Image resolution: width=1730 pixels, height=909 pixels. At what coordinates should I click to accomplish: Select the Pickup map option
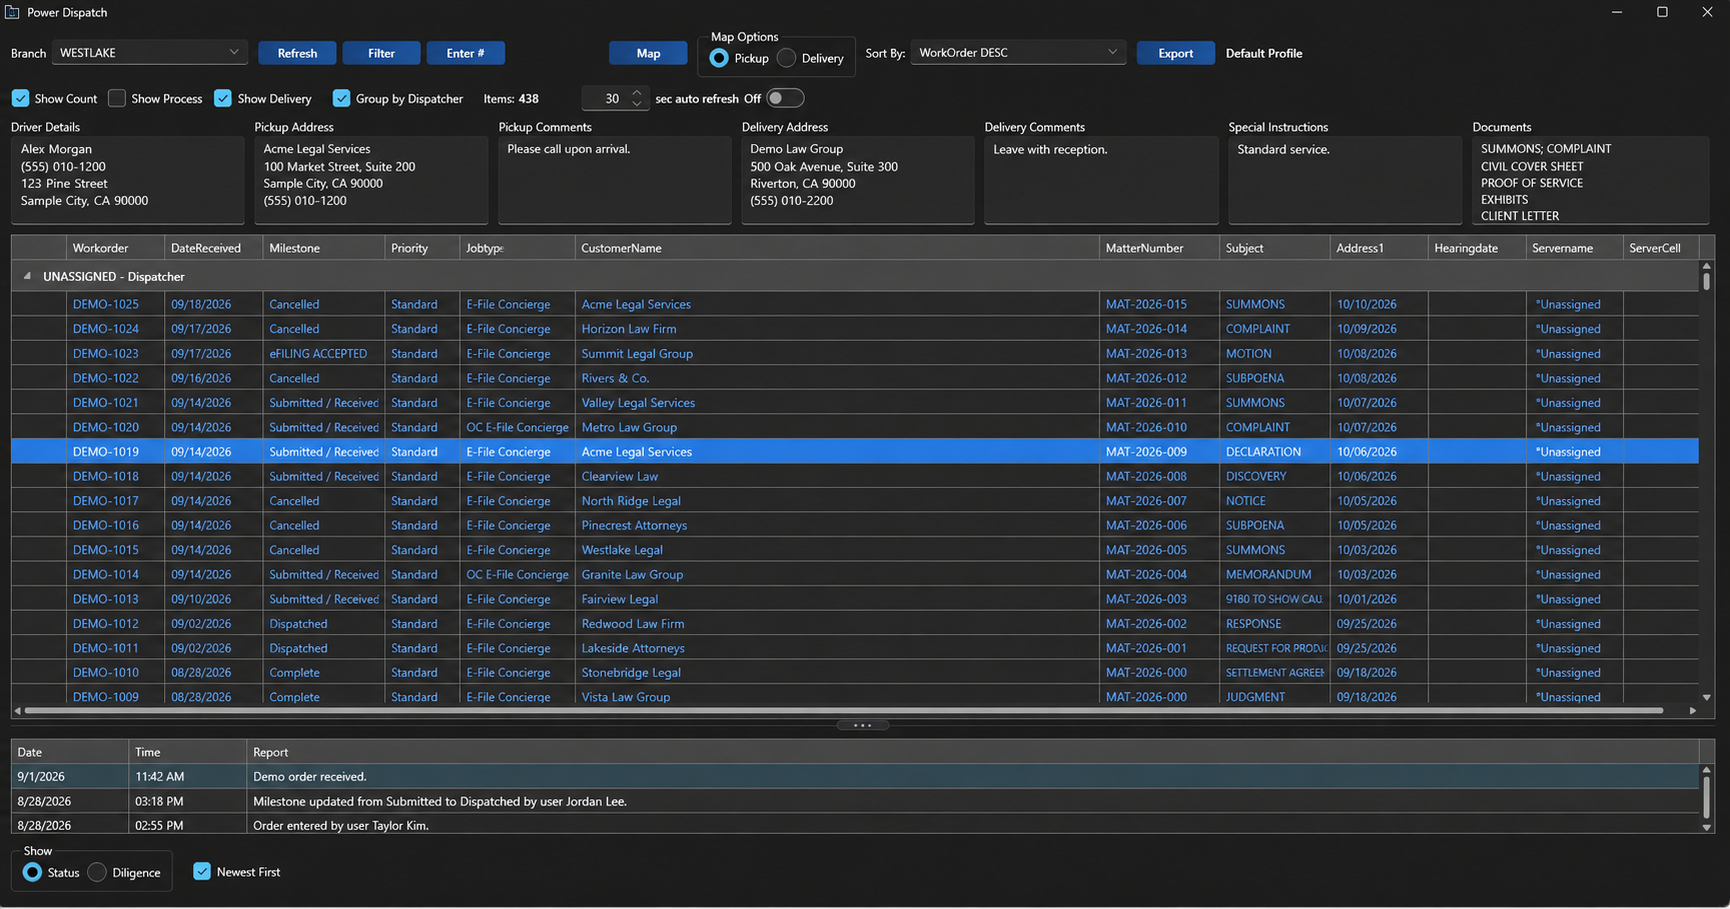[719, 58]
